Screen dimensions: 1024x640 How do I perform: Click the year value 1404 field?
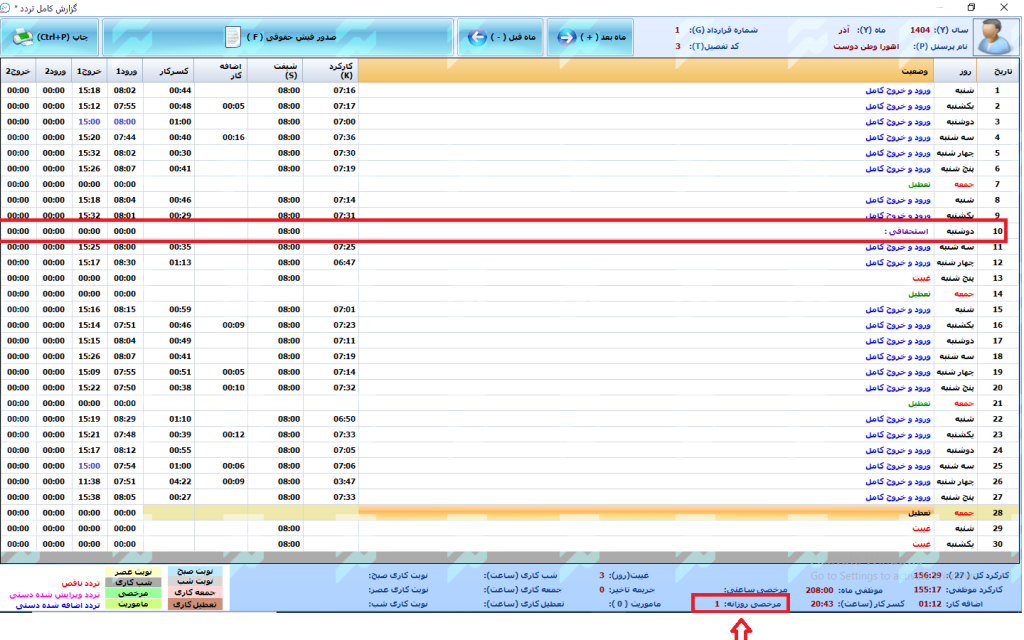coord(921,30)
